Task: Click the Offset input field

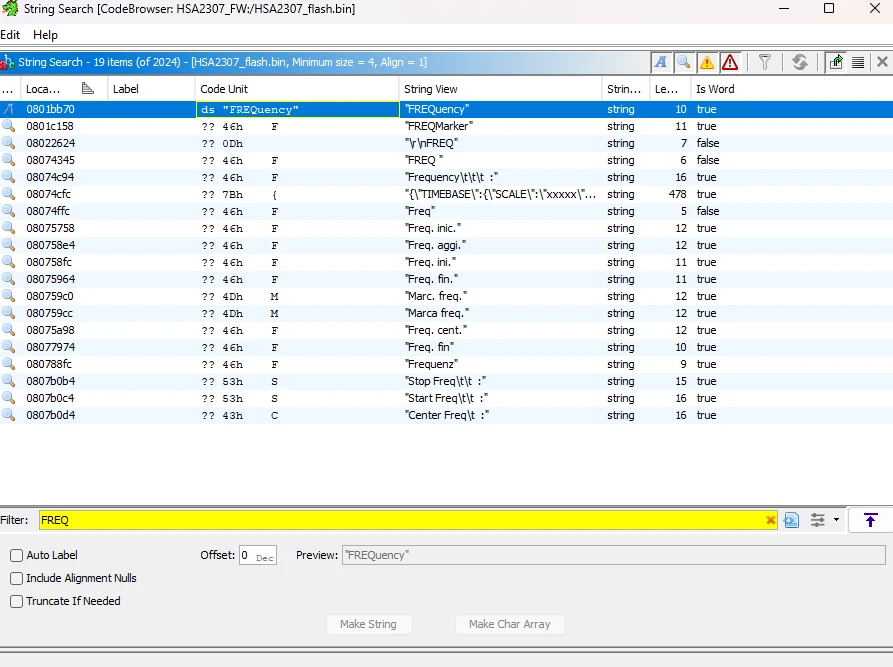Action: pyautogui.click(x=257, y=555)
